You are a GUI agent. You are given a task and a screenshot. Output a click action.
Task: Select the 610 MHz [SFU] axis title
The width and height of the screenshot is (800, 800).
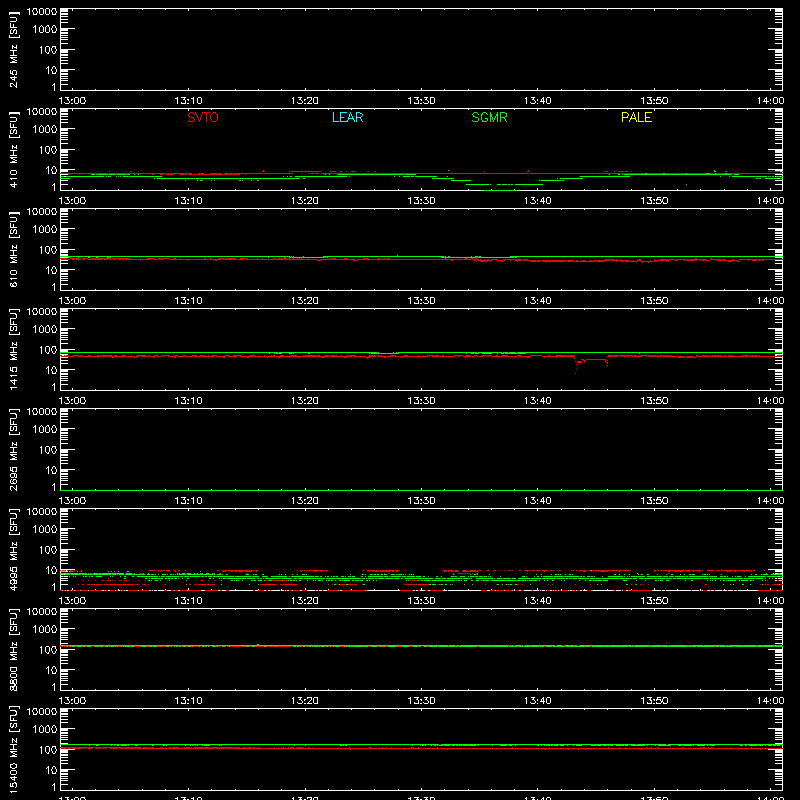click(x=13, y=249)
